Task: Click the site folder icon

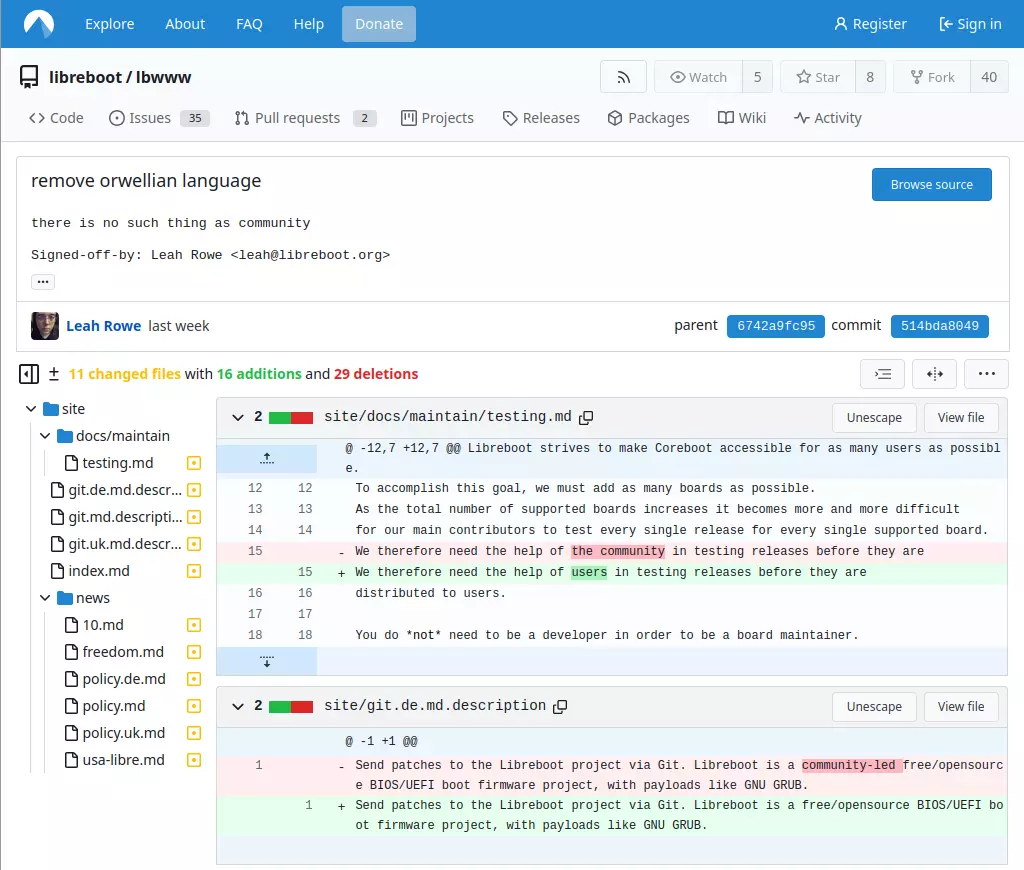Action: pos(50,409)
